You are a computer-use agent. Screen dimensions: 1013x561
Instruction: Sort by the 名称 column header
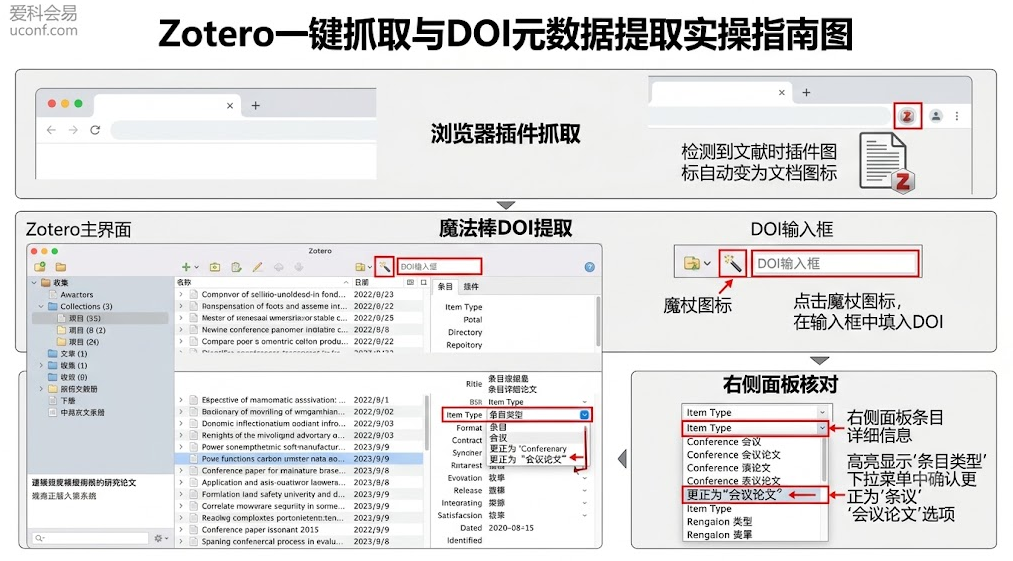[184, 282]
